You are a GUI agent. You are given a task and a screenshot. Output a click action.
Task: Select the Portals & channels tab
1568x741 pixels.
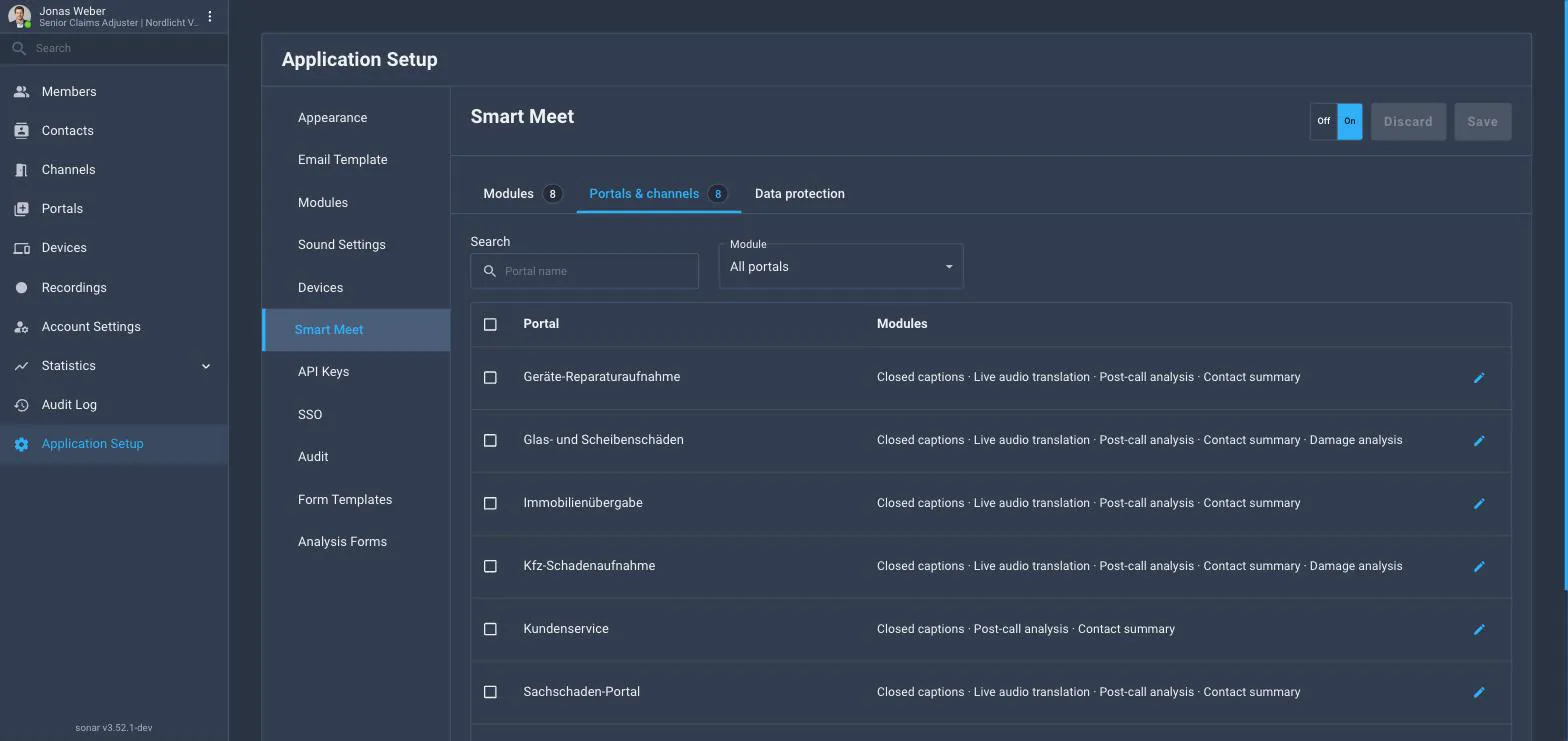point(658,194)
